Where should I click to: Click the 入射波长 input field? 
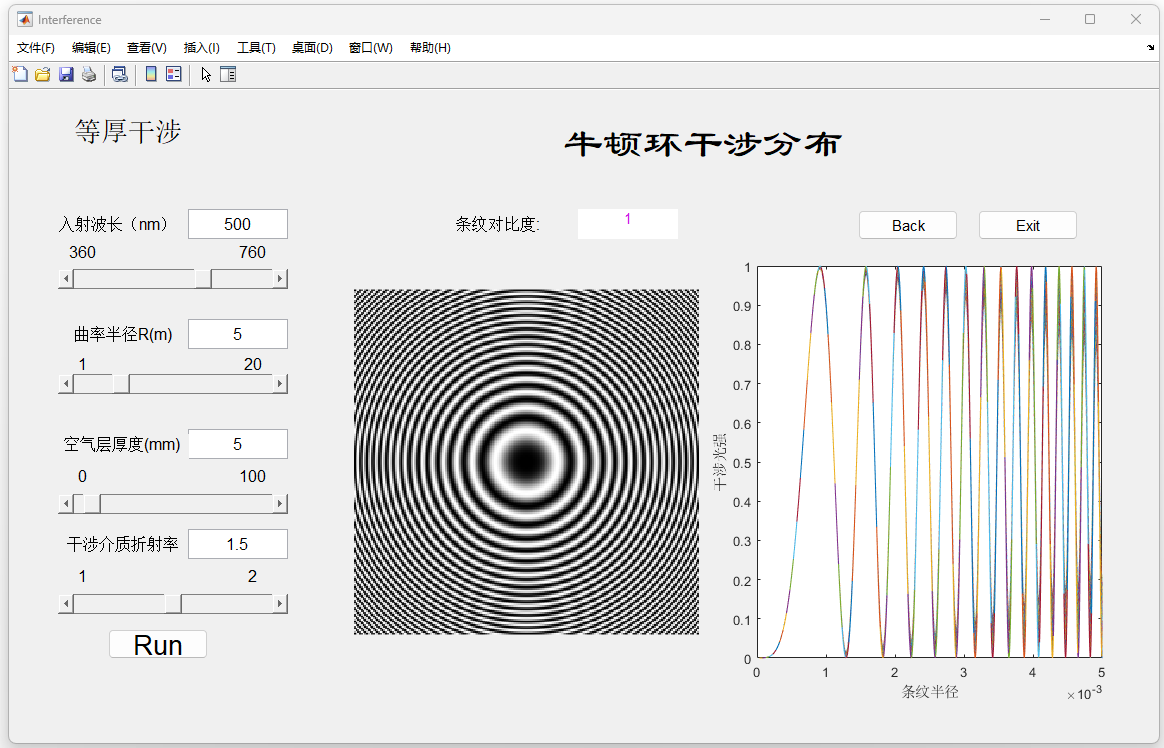[238, 224]
